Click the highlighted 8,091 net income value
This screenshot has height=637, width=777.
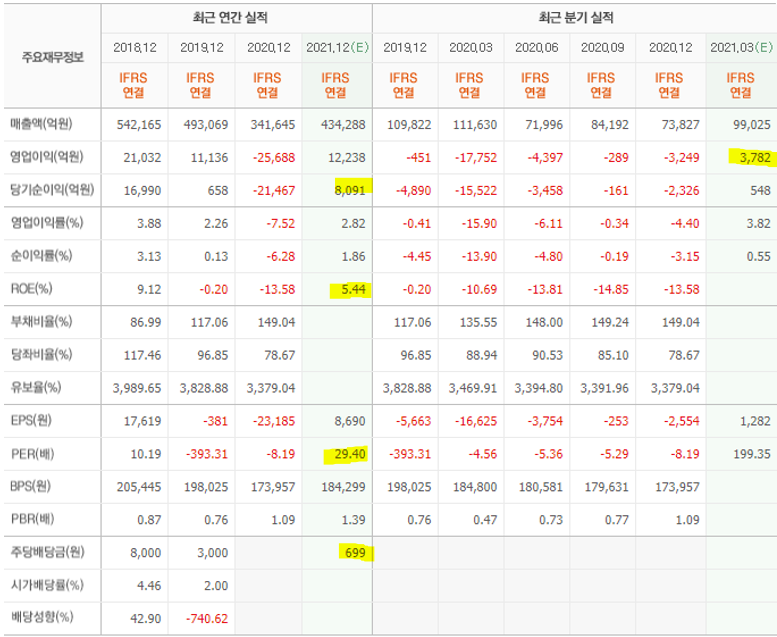click(350, 190)
